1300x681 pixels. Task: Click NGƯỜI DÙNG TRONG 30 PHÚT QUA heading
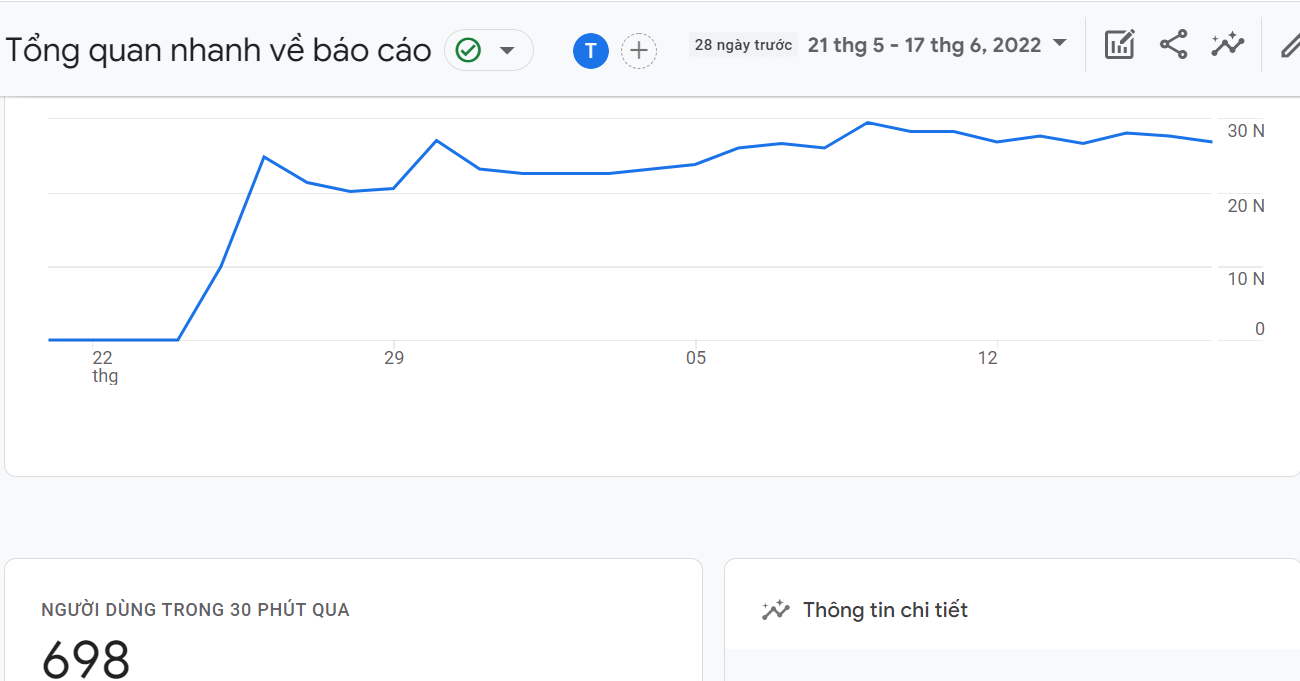click(195, 610)
